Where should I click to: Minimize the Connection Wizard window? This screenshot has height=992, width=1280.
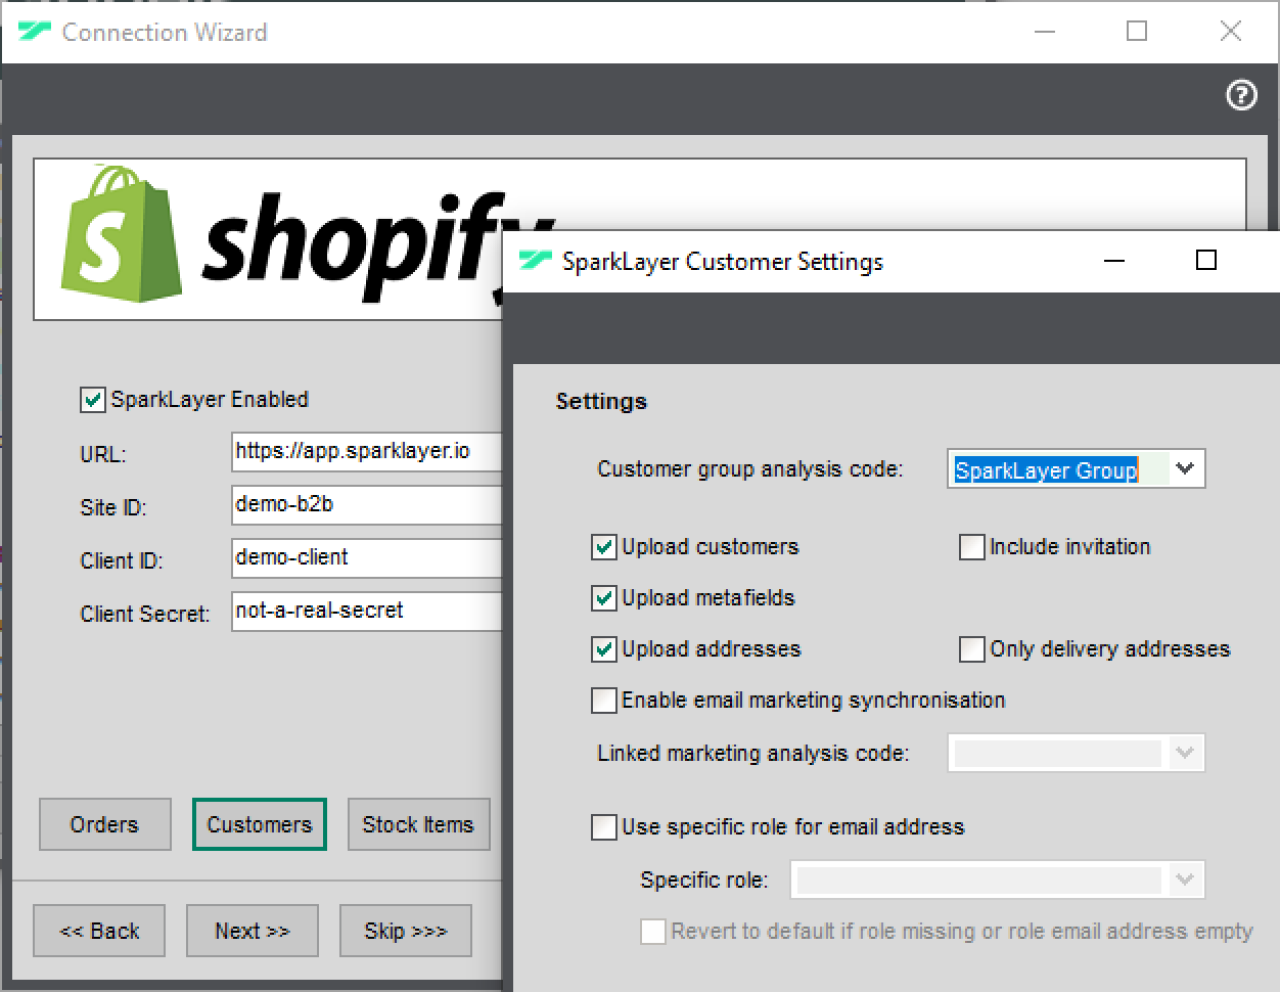coord(1045,31)
